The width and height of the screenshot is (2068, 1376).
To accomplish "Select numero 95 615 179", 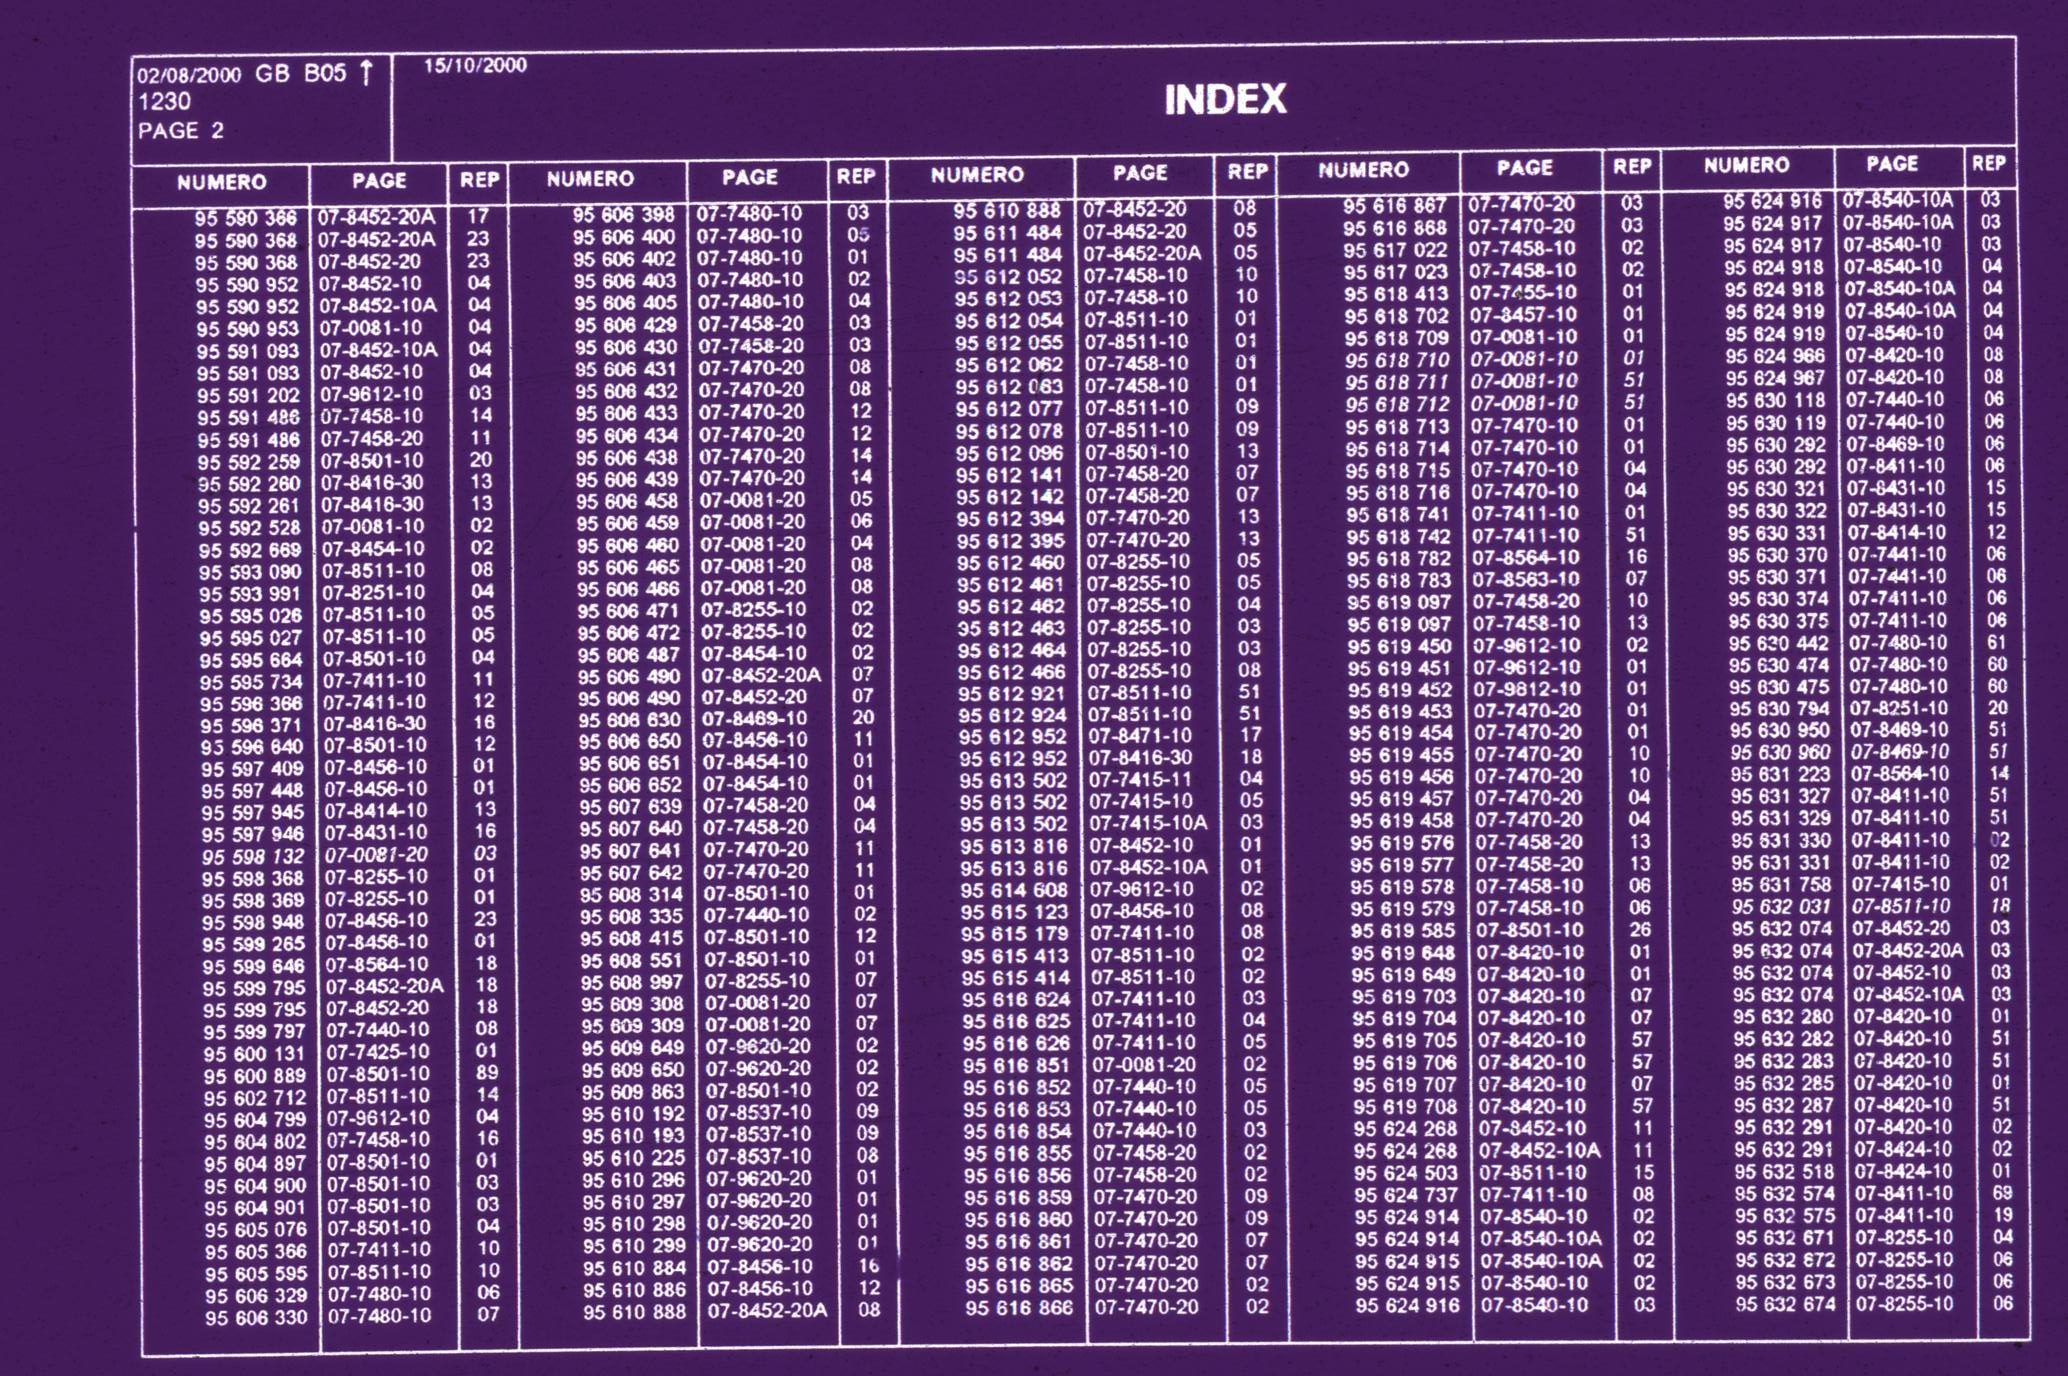I will click(1015, 935).
